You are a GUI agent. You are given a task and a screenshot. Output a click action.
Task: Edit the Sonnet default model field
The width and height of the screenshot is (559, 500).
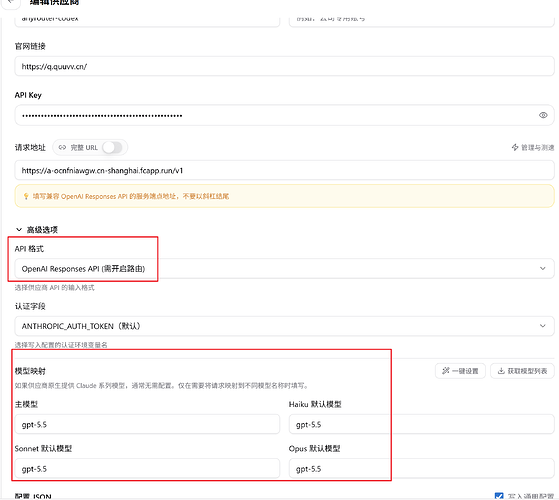[147, 468]
